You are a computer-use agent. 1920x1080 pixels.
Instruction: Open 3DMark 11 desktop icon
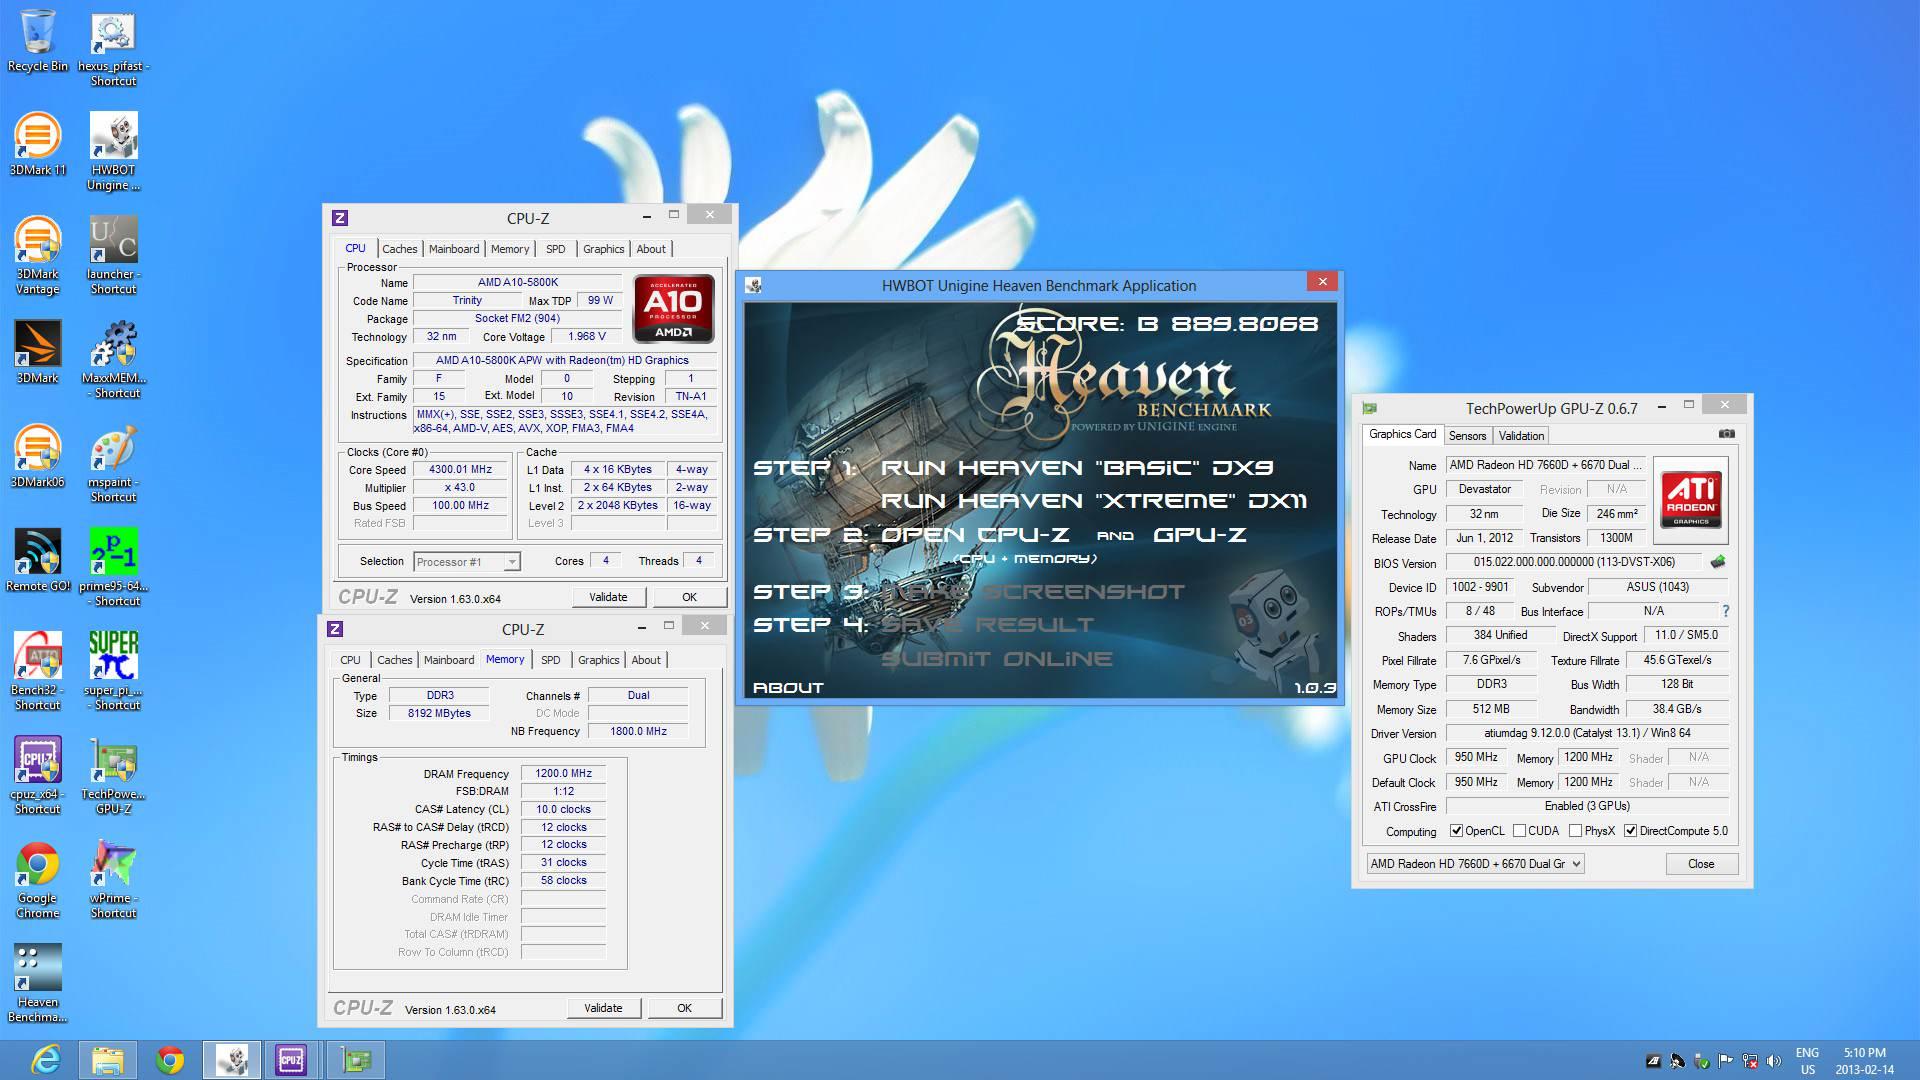[x=38, y=144]
